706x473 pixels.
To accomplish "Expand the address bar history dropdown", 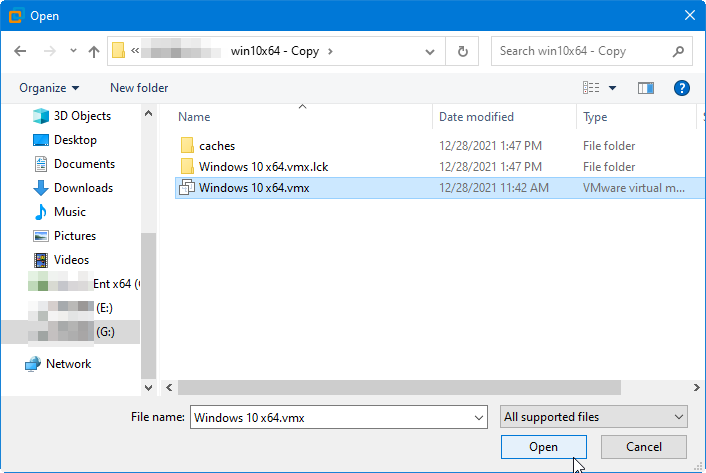I will pos(430,51).
